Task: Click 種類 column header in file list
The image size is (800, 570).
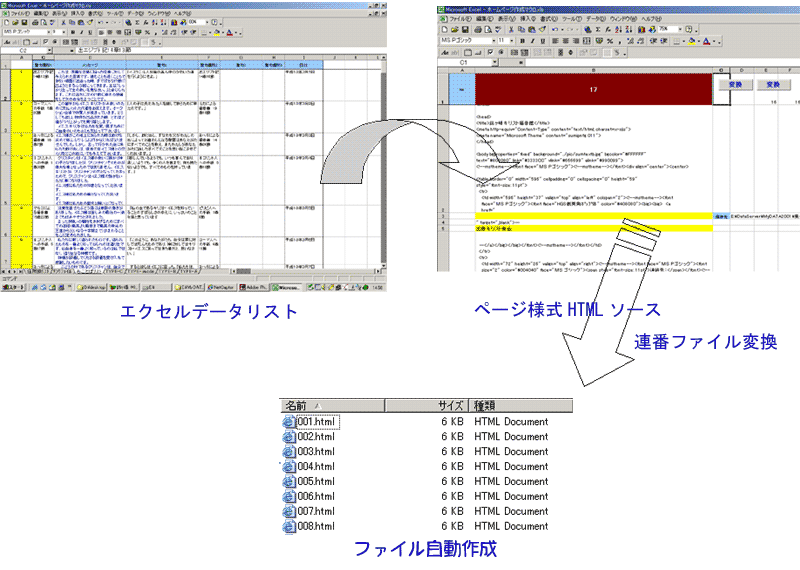Action: coord(520,406)
